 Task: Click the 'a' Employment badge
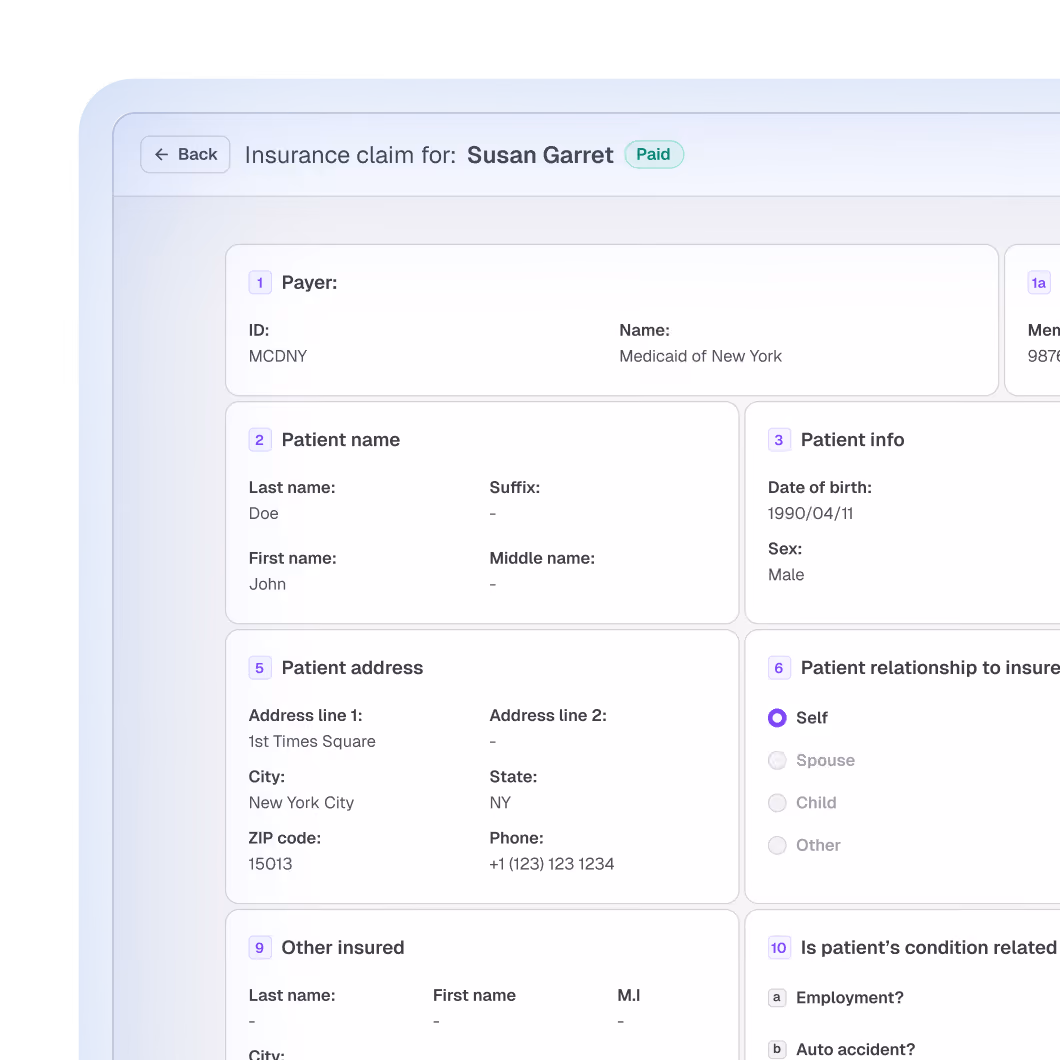coord(777,998)
